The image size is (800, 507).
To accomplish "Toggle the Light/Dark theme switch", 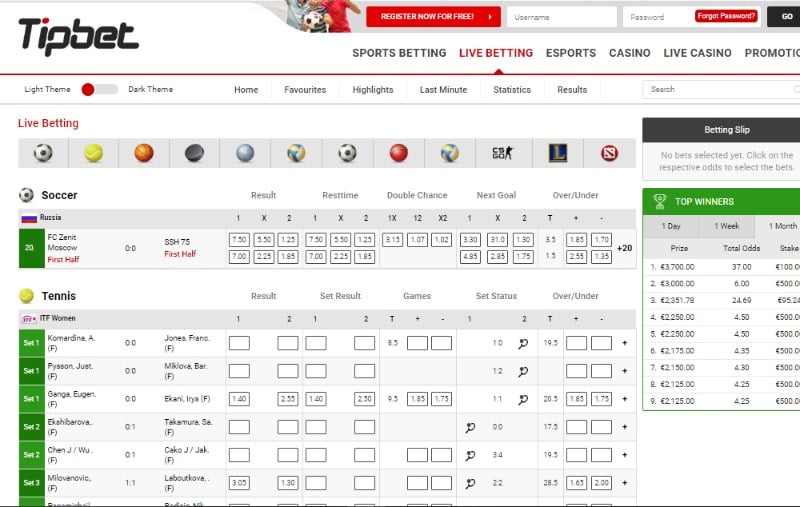I will [x=99, y=89].
